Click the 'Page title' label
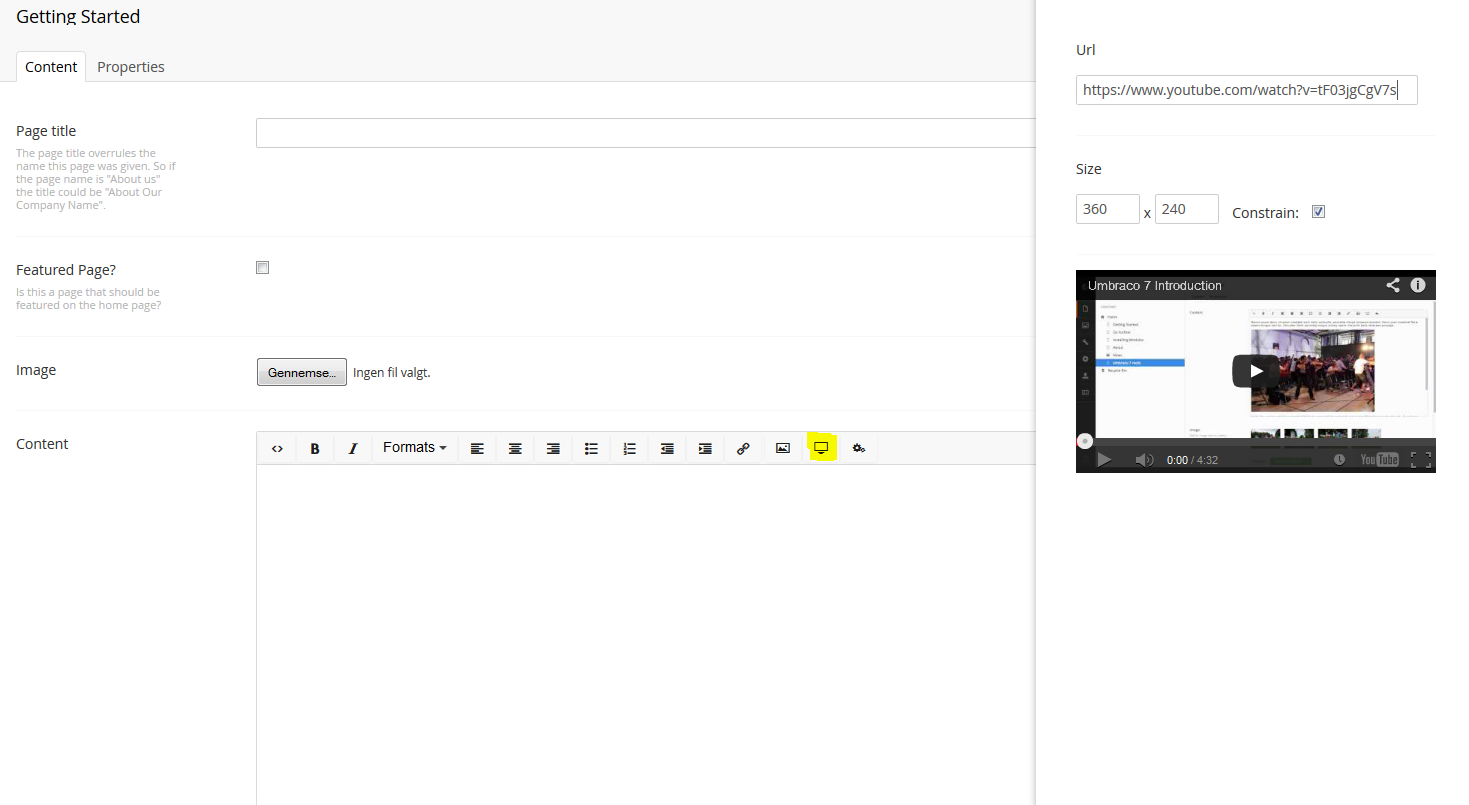 click(46, 131)
